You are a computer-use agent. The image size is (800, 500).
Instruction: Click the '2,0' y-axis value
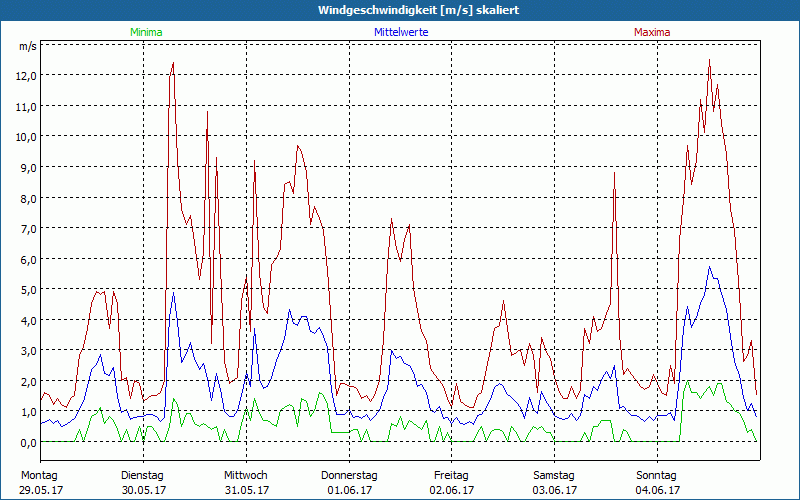28,382
